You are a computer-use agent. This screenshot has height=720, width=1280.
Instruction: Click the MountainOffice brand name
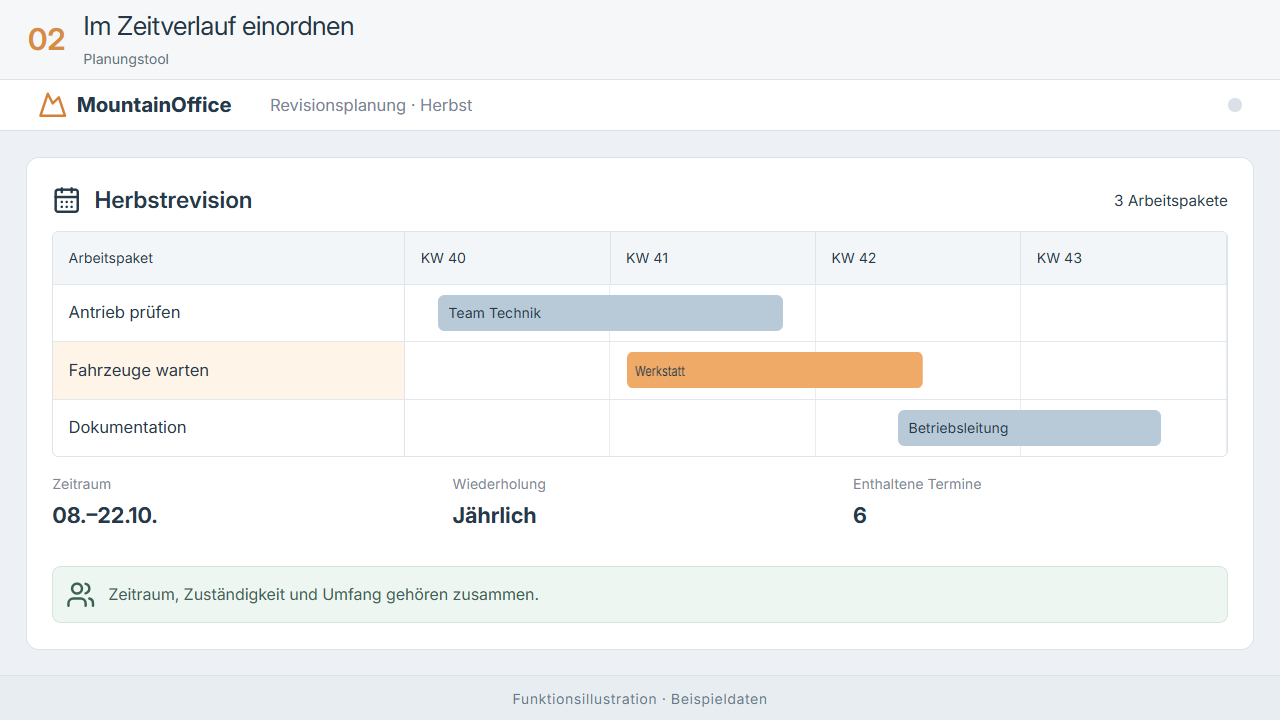click(154, 105)
